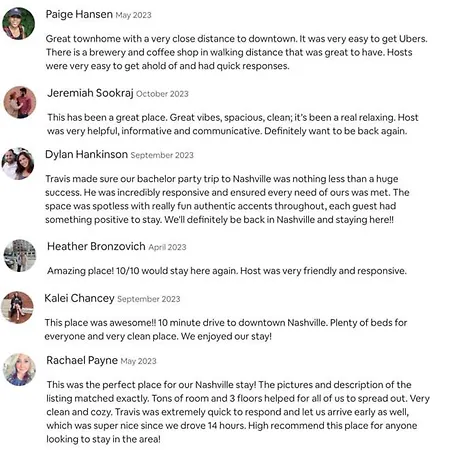The height and width of the screenshot is (450, 450).
Task: Open Kalei Chancey's name link
Action: (80, 298)
